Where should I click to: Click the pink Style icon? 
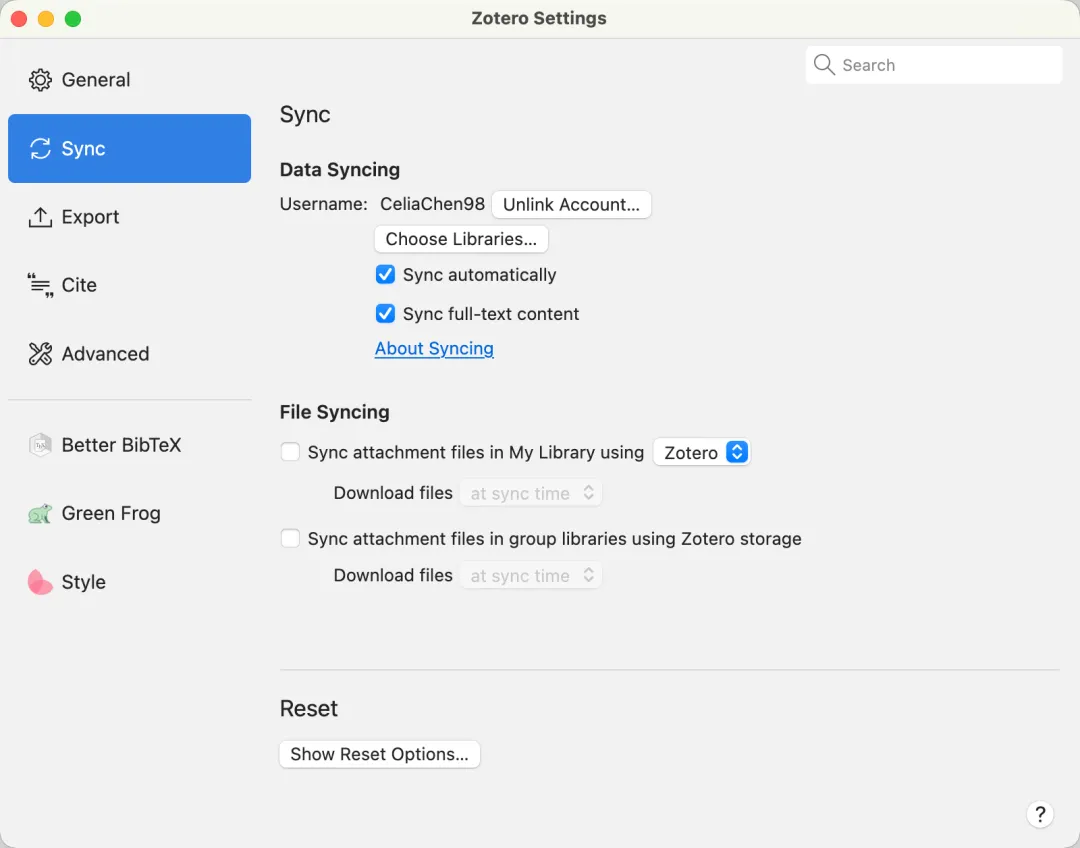tap(40, 582)
